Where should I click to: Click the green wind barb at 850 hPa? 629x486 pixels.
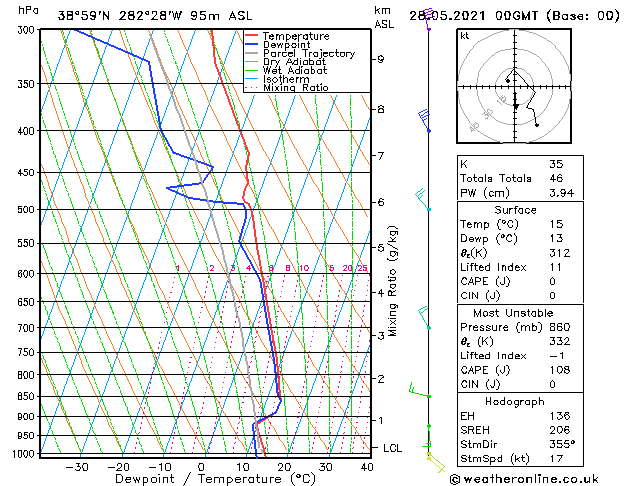[x=420, y=391]
